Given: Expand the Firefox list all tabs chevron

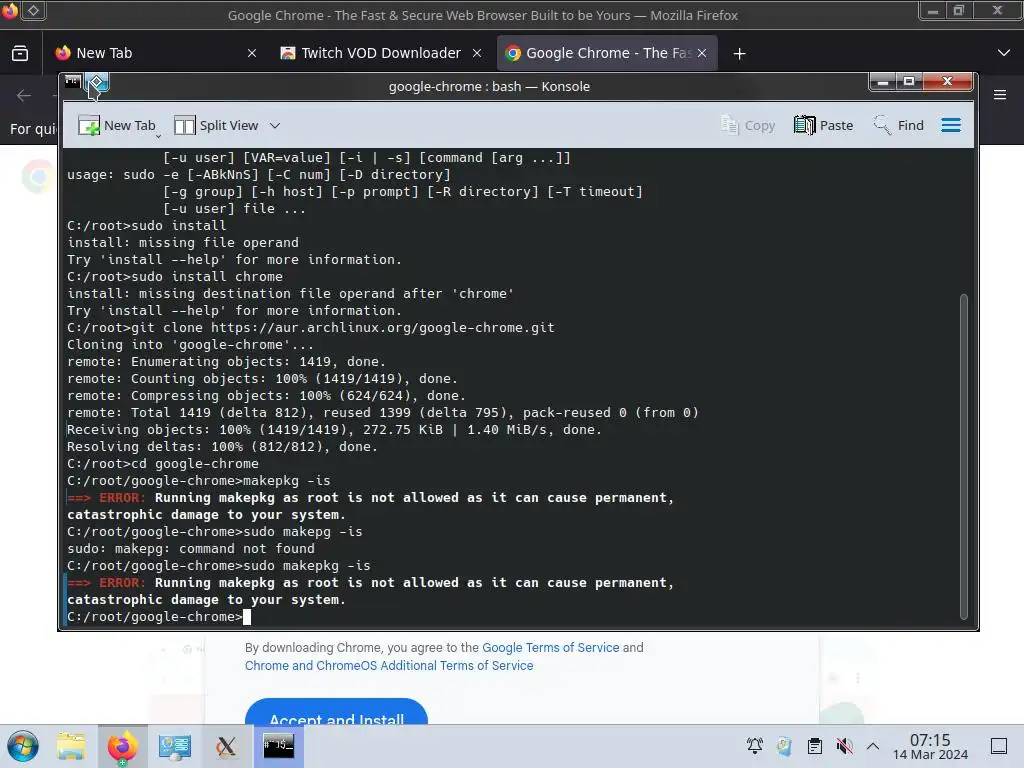Looking at the screenshot, I should coord(1004,53).
